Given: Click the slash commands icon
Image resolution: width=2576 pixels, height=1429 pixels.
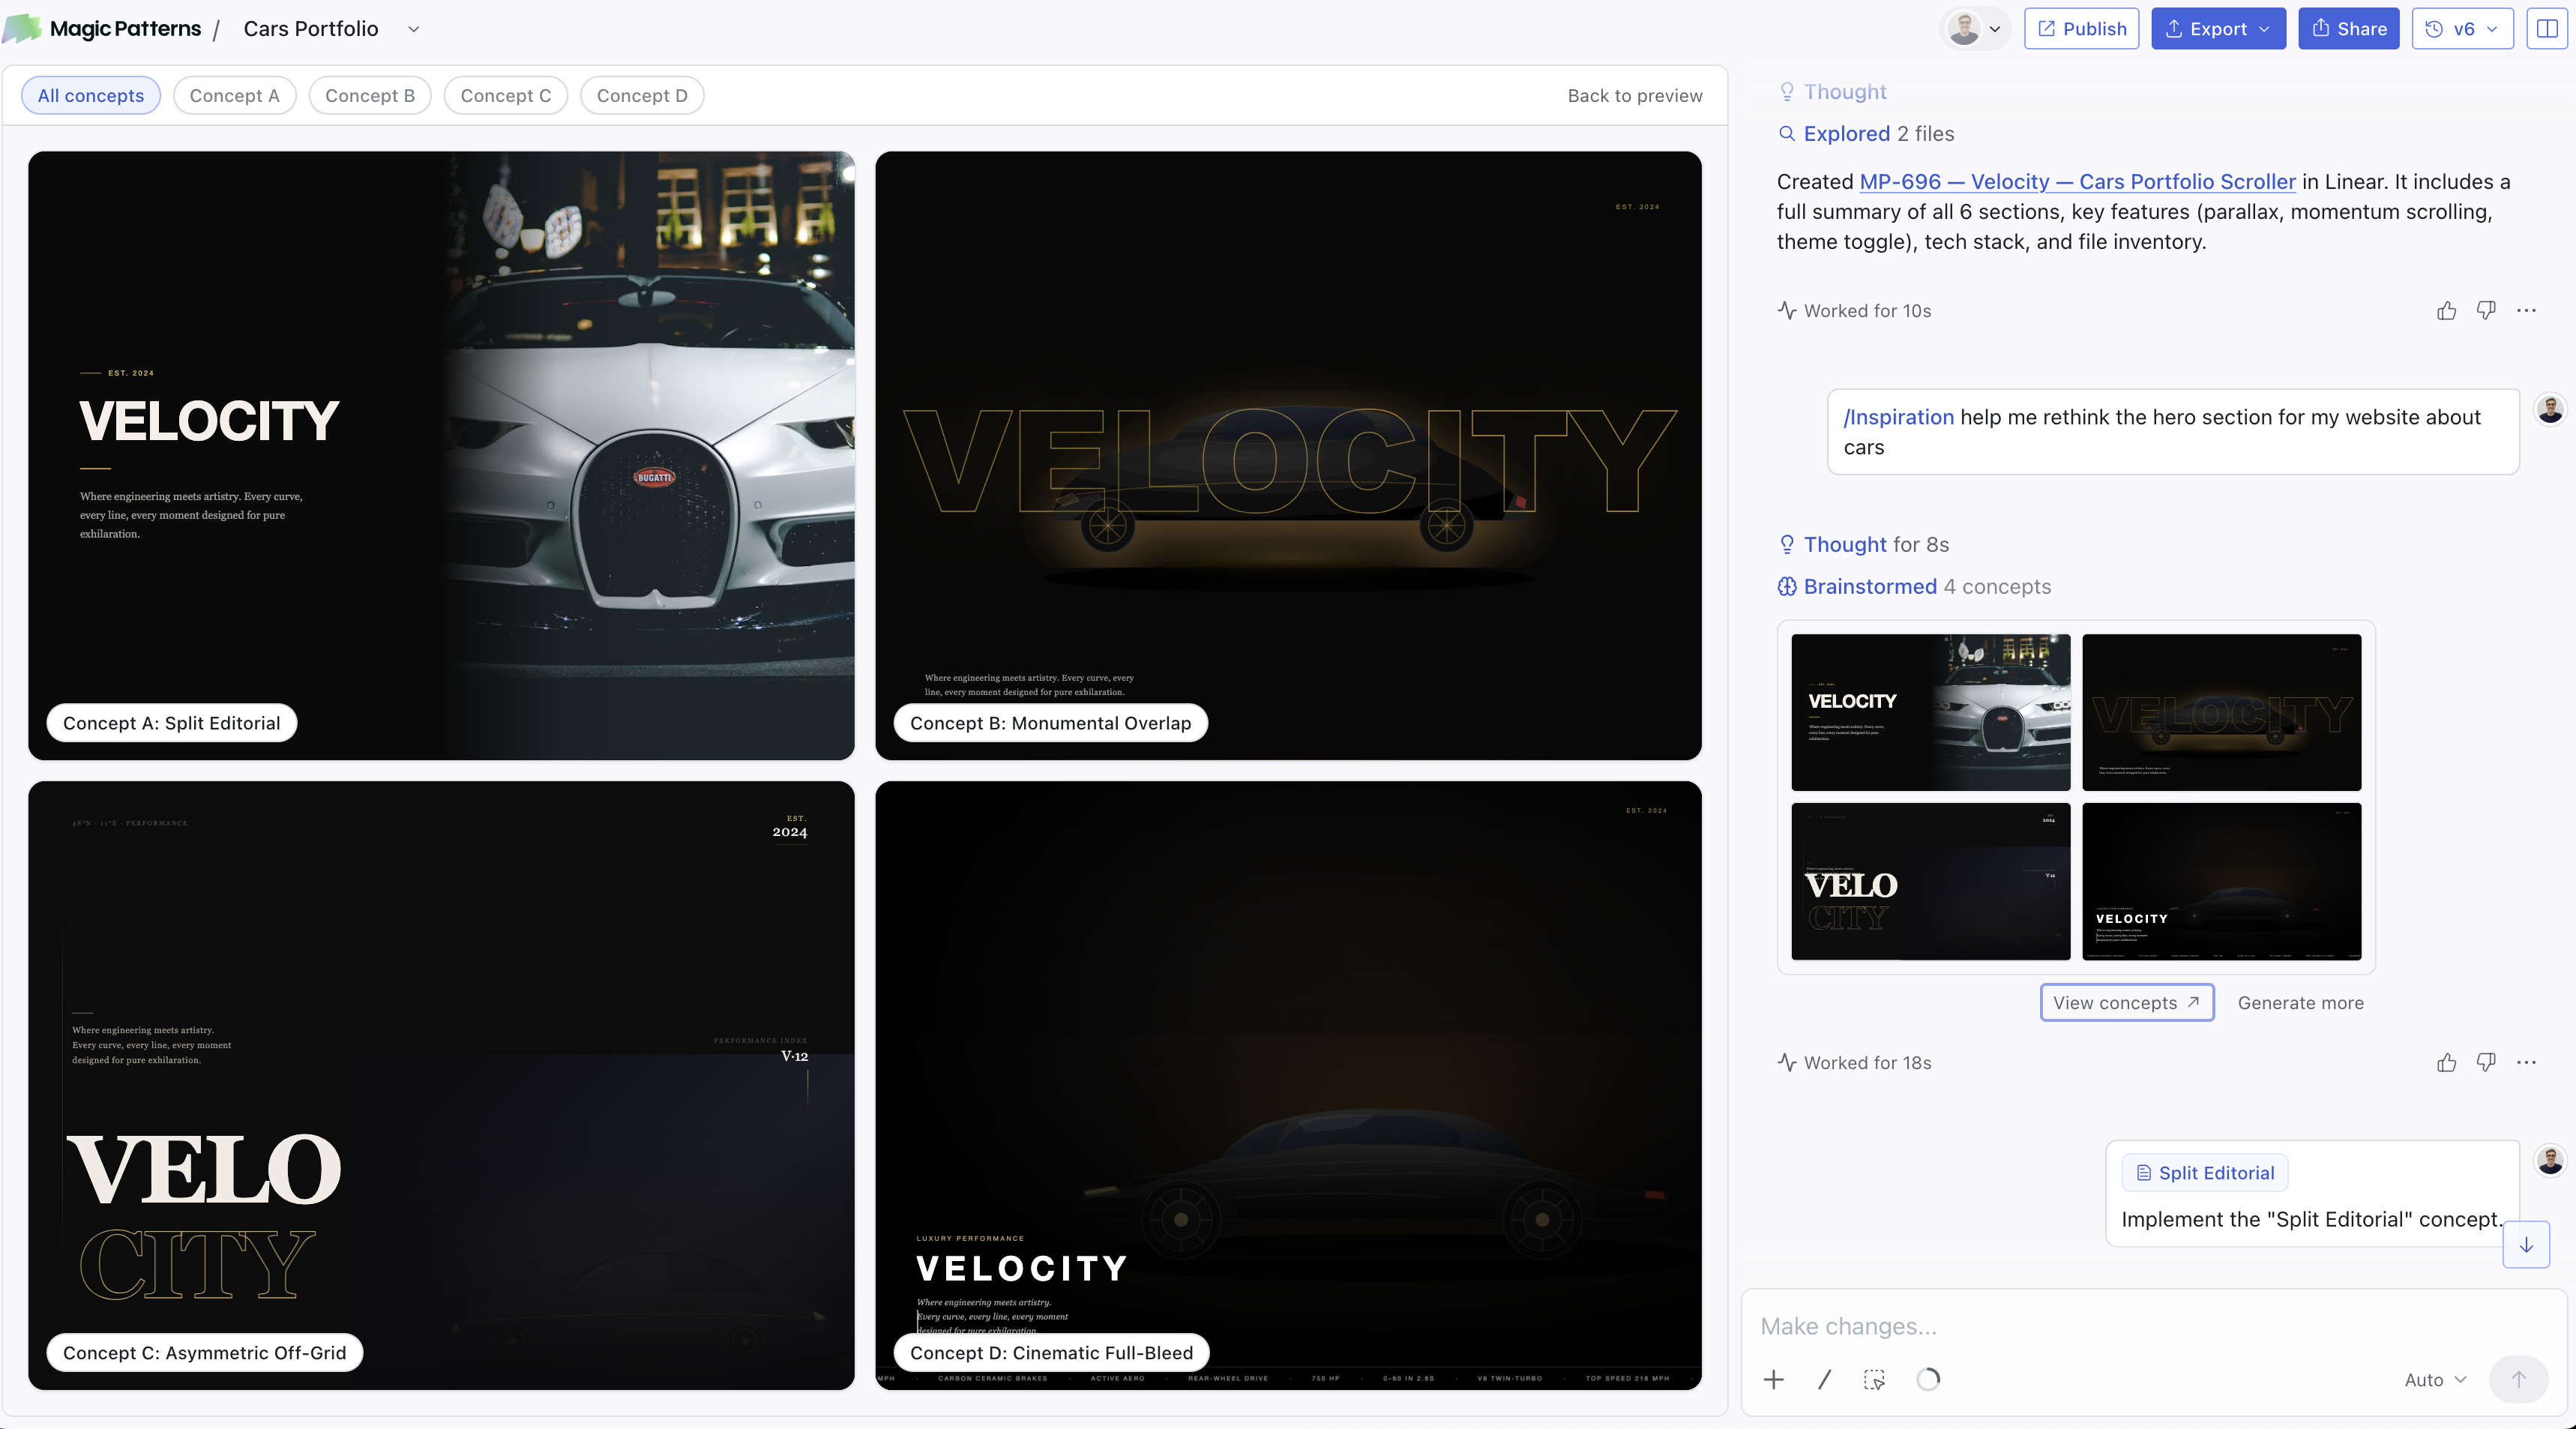Looking at the screenshot, I should tap(1825, 1380).
